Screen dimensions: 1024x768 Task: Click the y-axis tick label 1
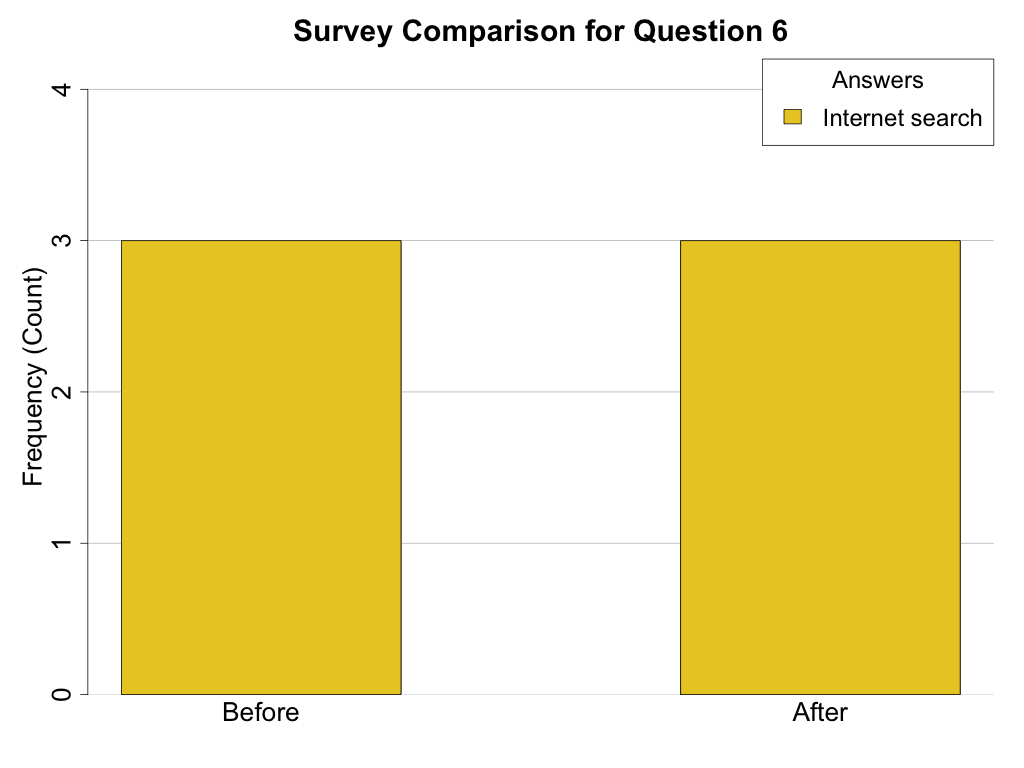click(61, 543)
